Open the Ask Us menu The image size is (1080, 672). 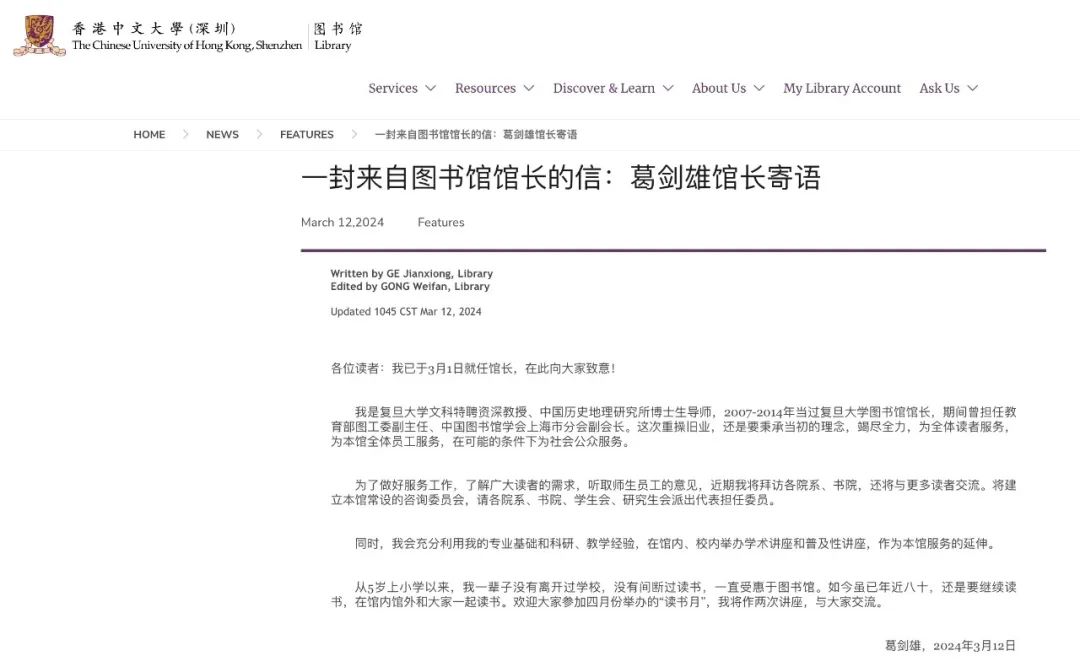[x=939, y=88]
